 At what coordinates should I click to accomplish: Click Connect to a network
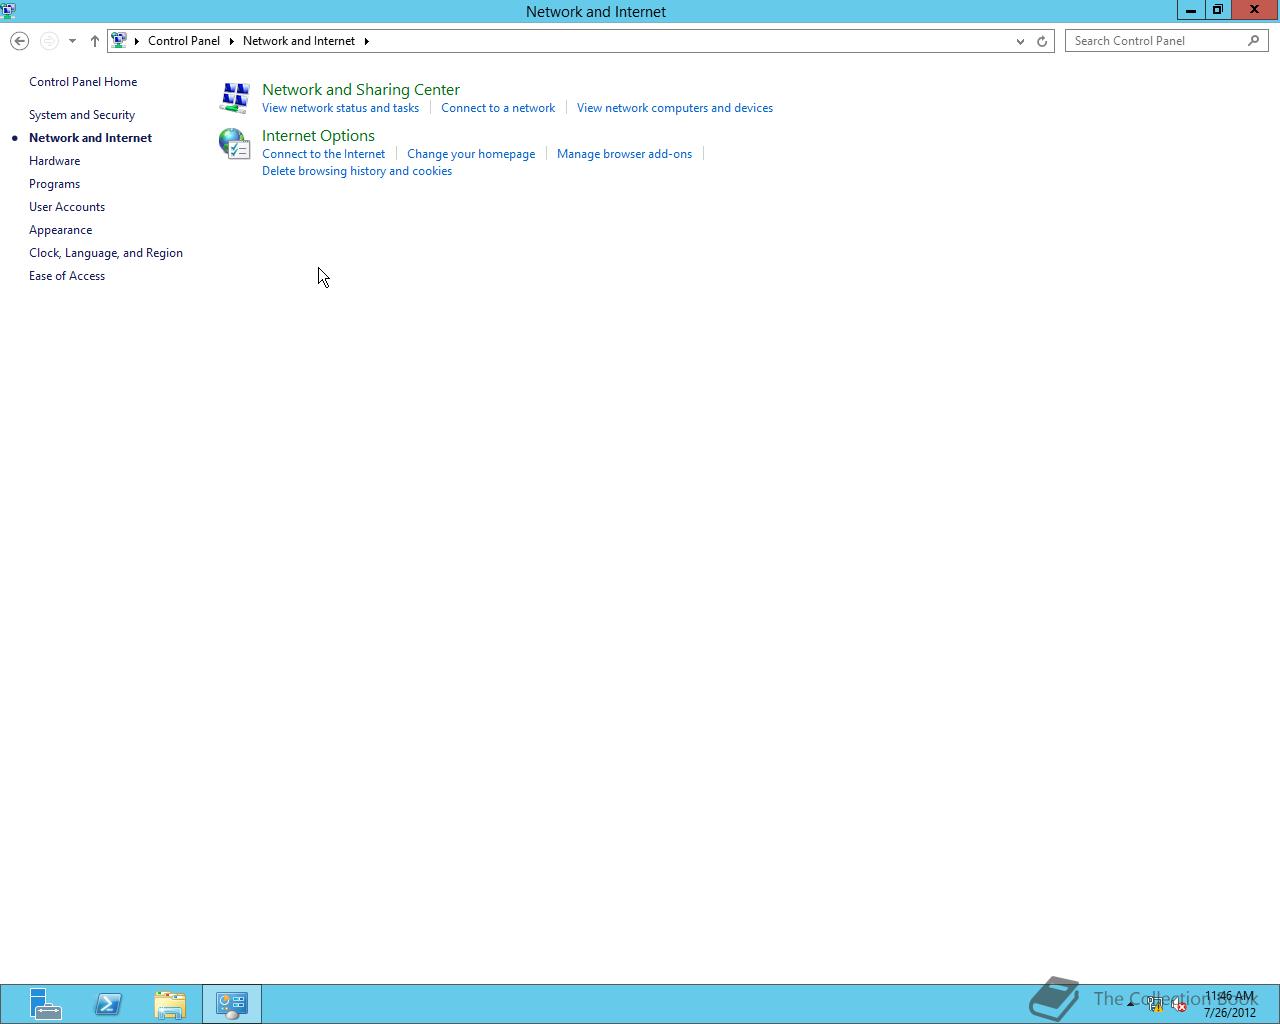(498, 108)
